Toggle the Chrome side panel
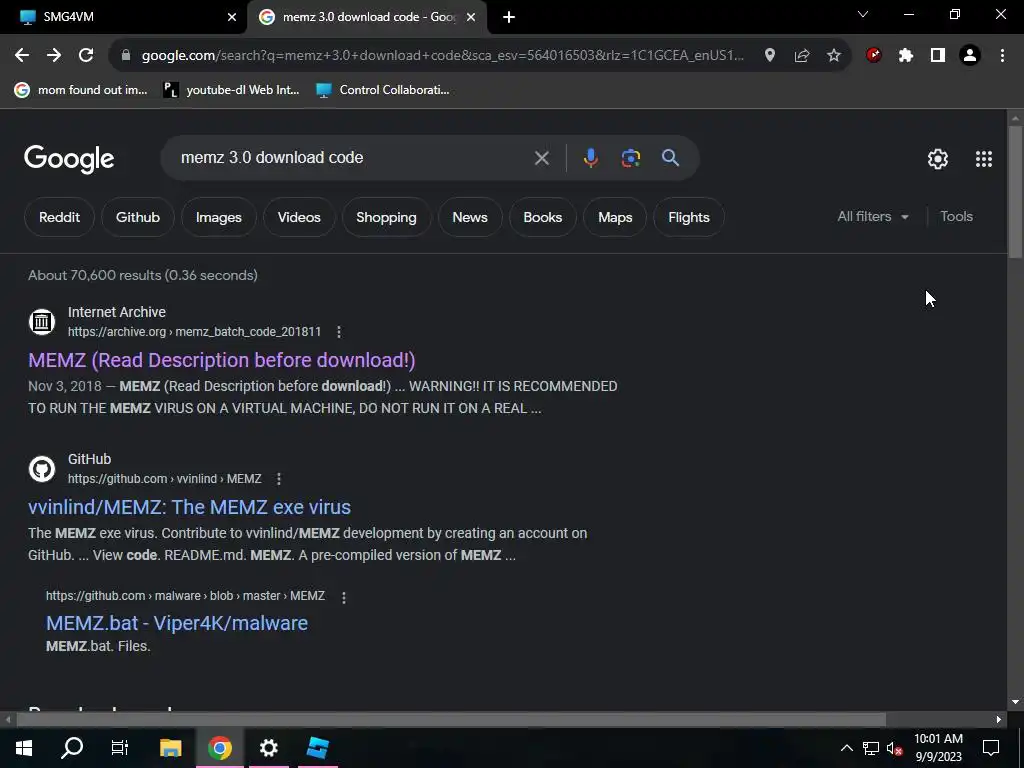The height and width of the screenshot is (768, 1024). coord(938,56)
